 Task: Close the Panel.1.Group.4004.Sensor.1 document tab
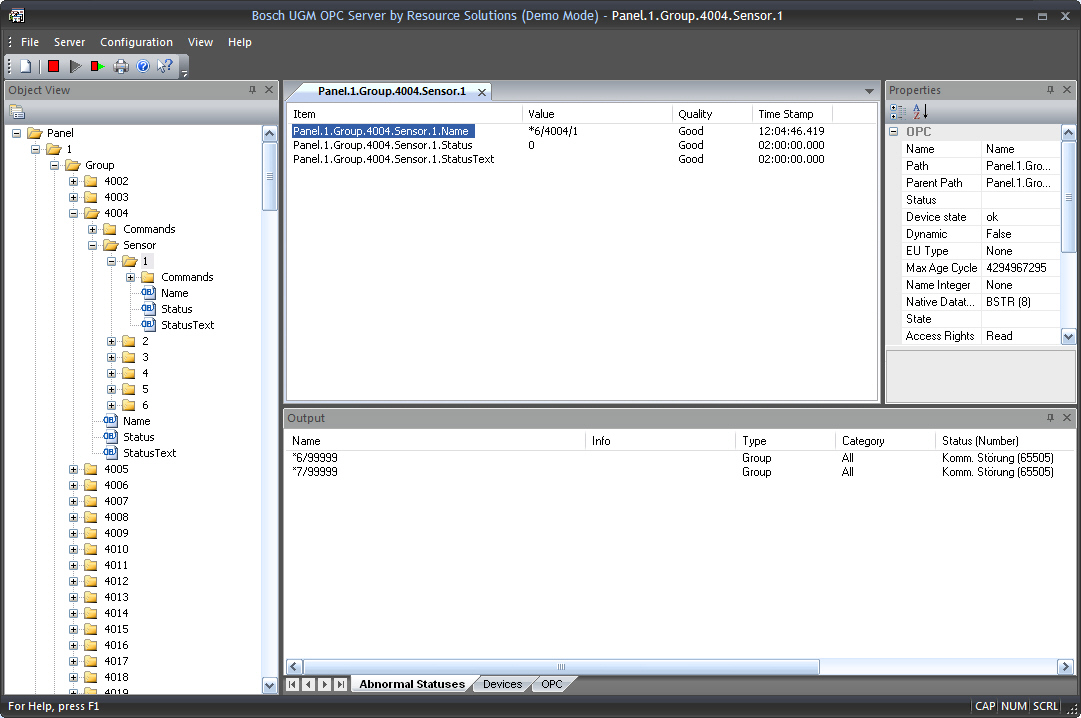coord(481,92)
